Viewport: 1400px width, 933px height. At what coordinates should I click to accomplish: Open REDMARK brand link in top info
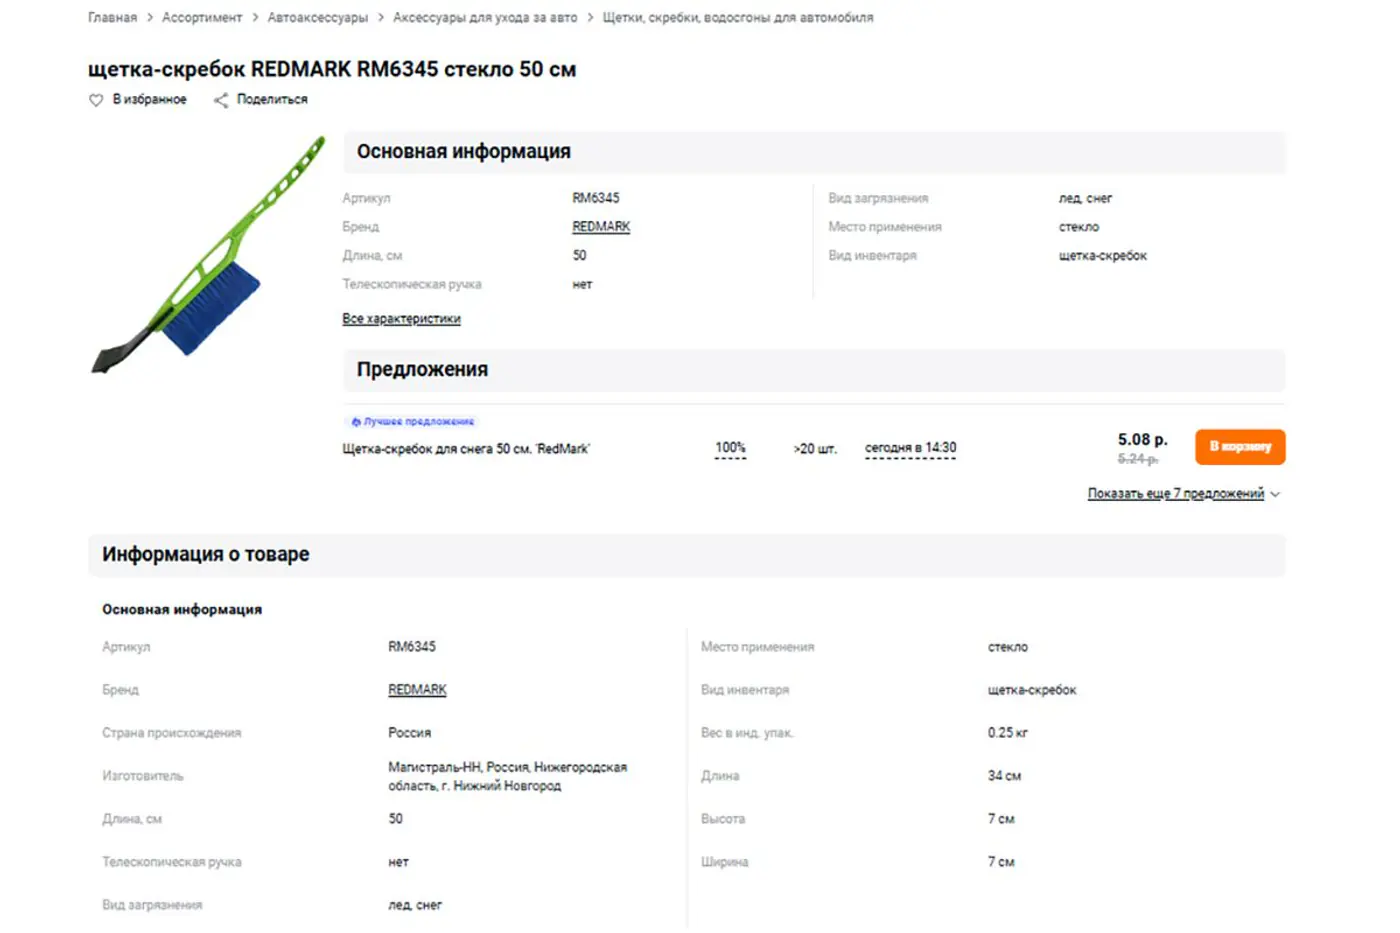click(601, 227)
